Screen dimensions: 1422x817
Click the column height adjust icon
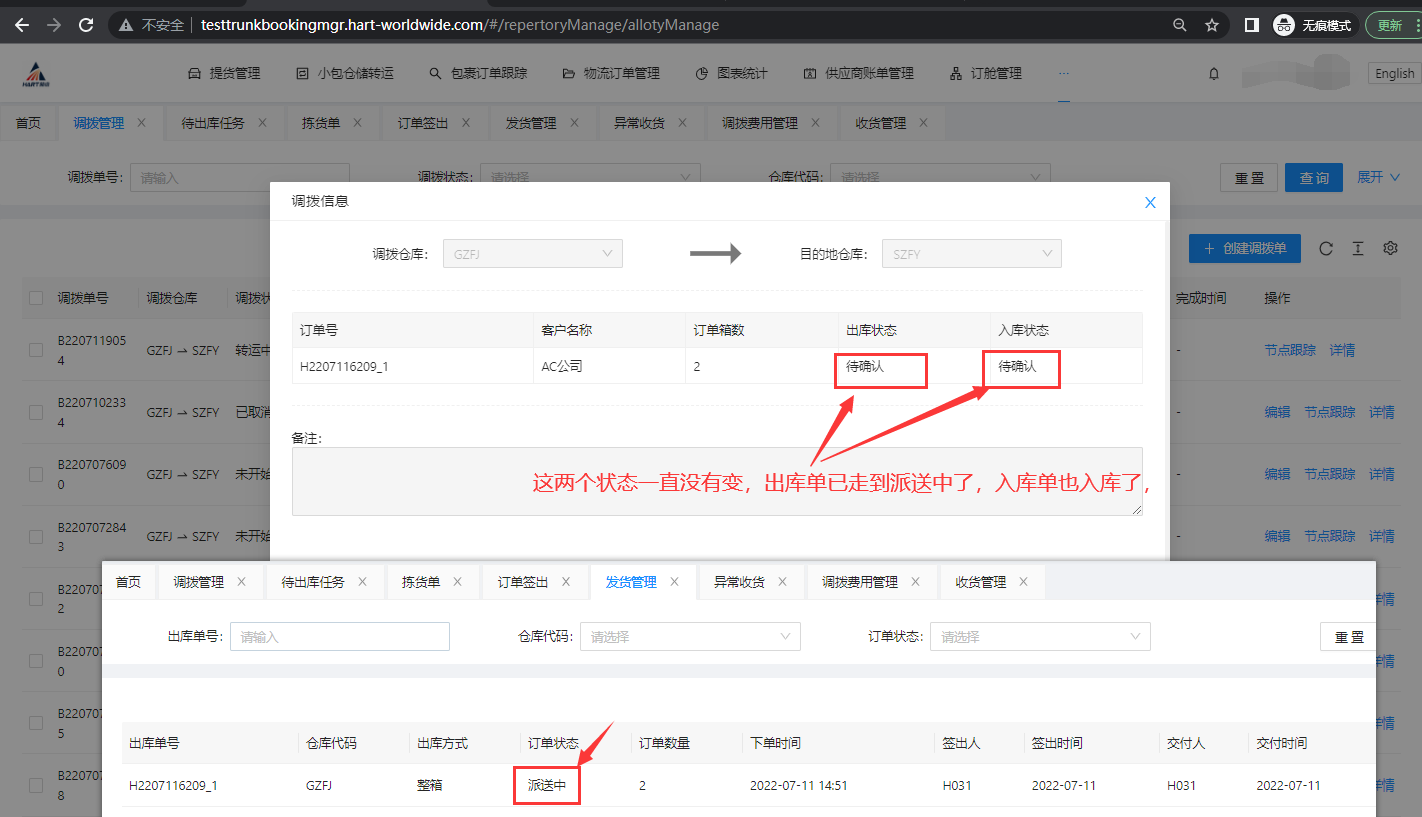(x=1358, y=248)
